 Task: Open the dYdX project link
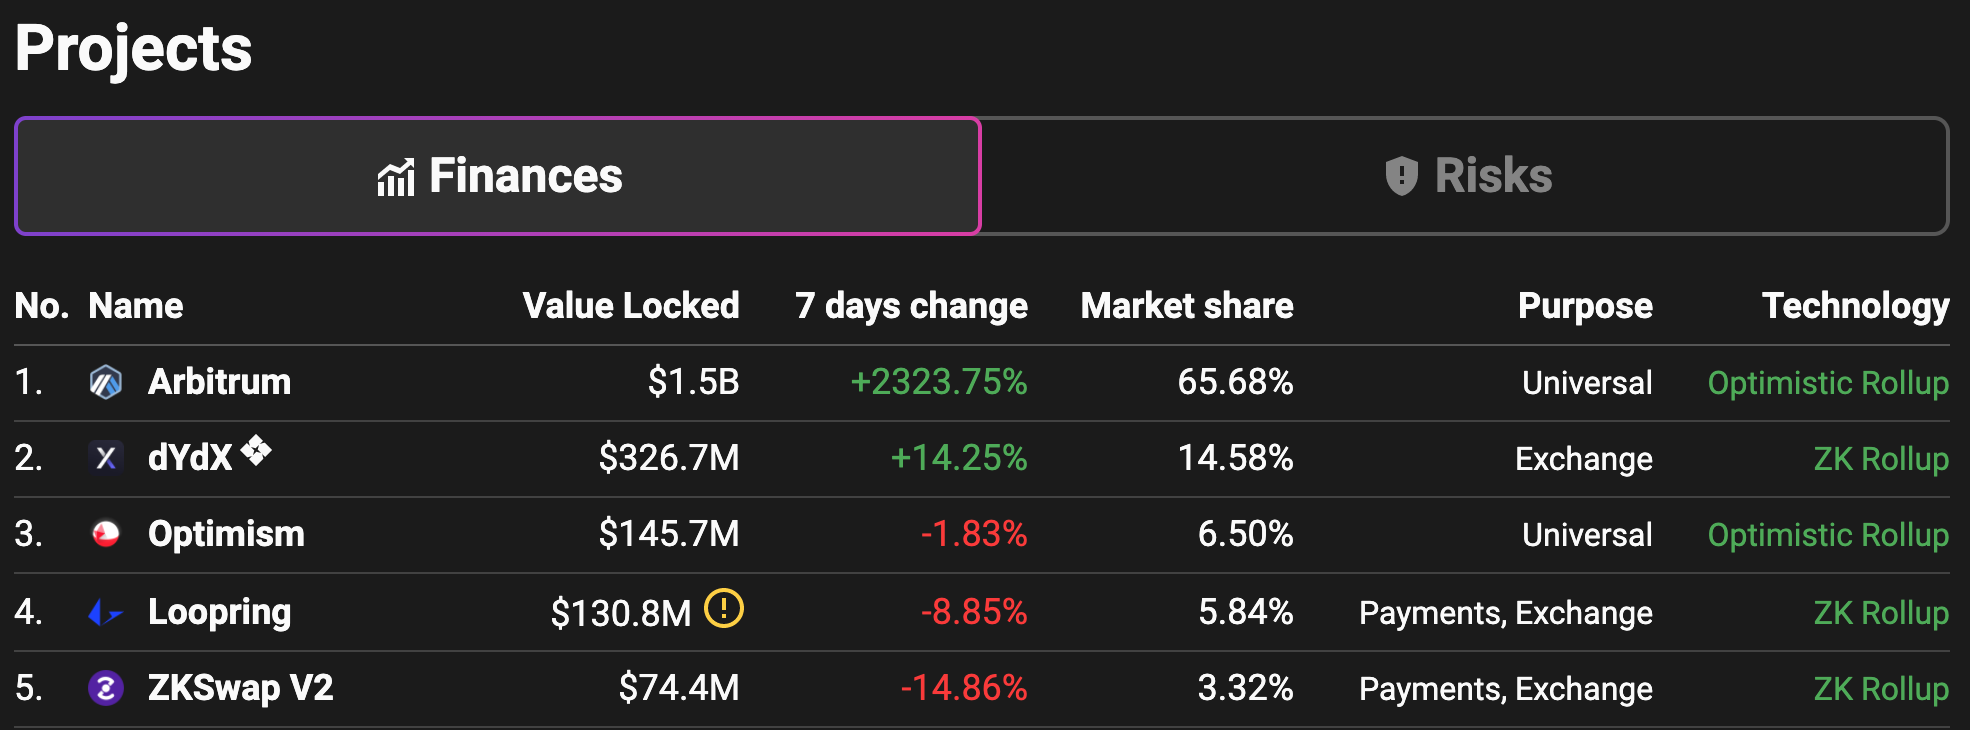(190, 458)
